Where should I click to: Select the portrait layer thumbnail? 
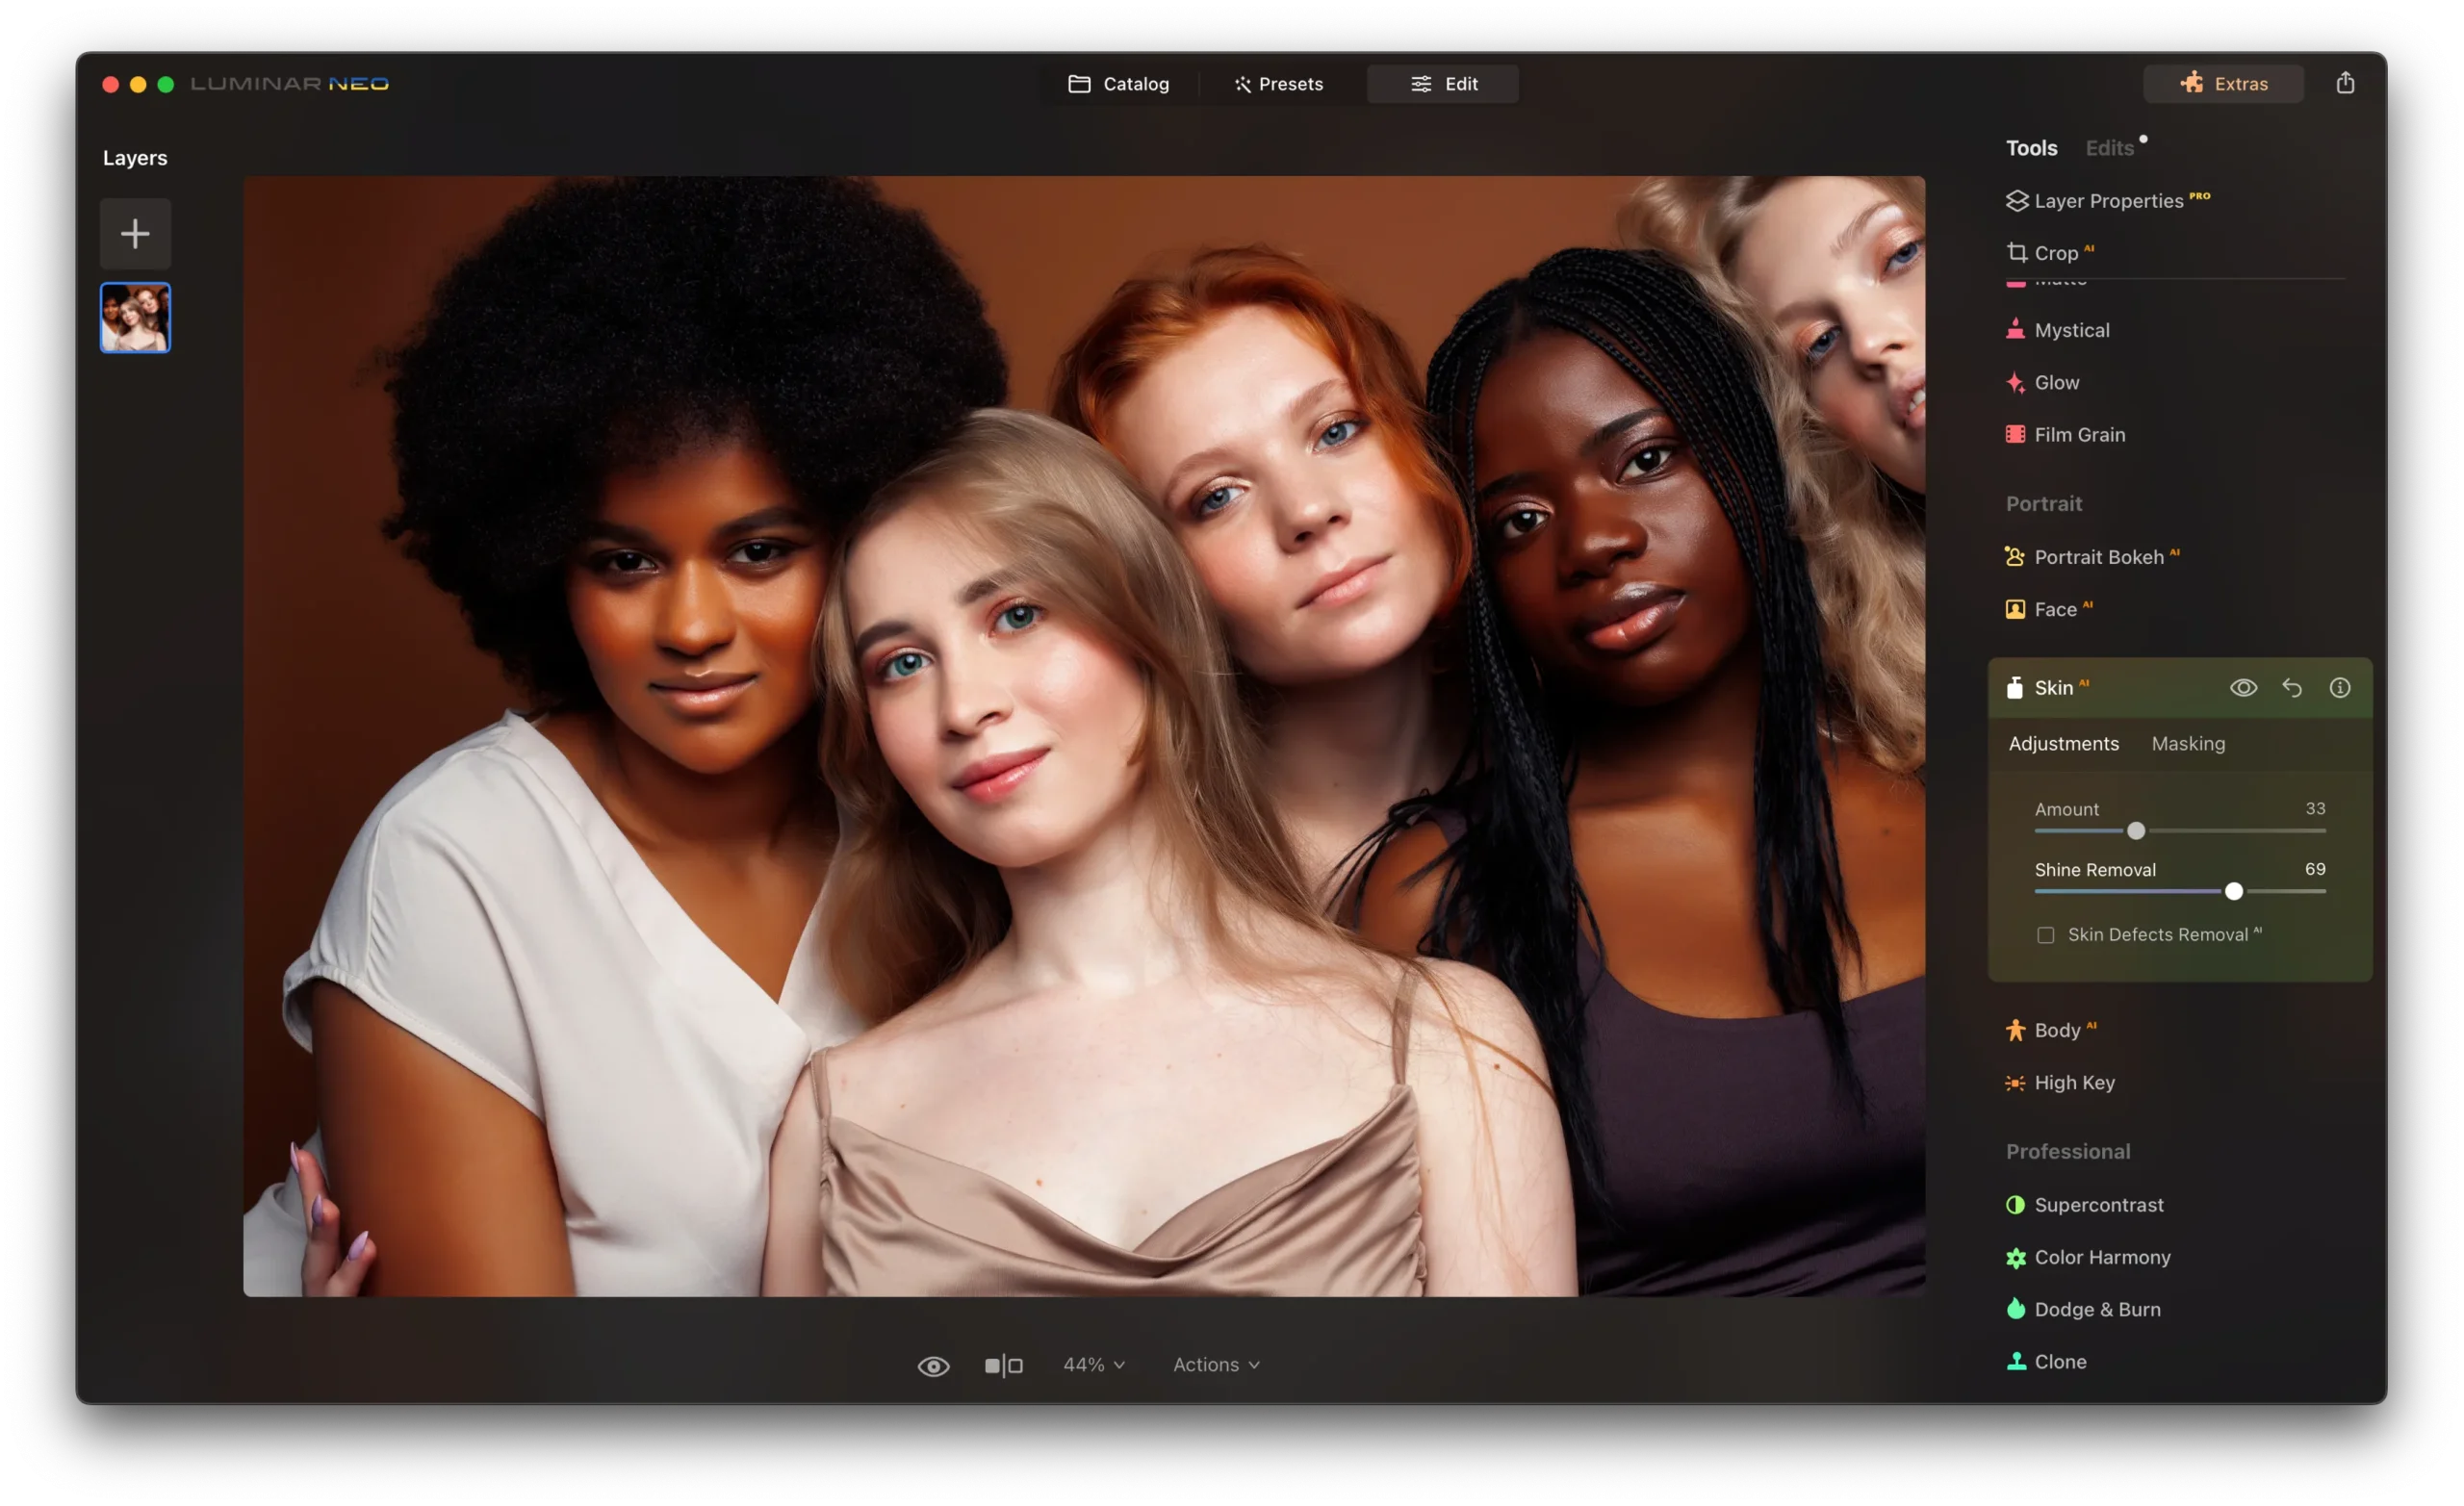point(135,317)
